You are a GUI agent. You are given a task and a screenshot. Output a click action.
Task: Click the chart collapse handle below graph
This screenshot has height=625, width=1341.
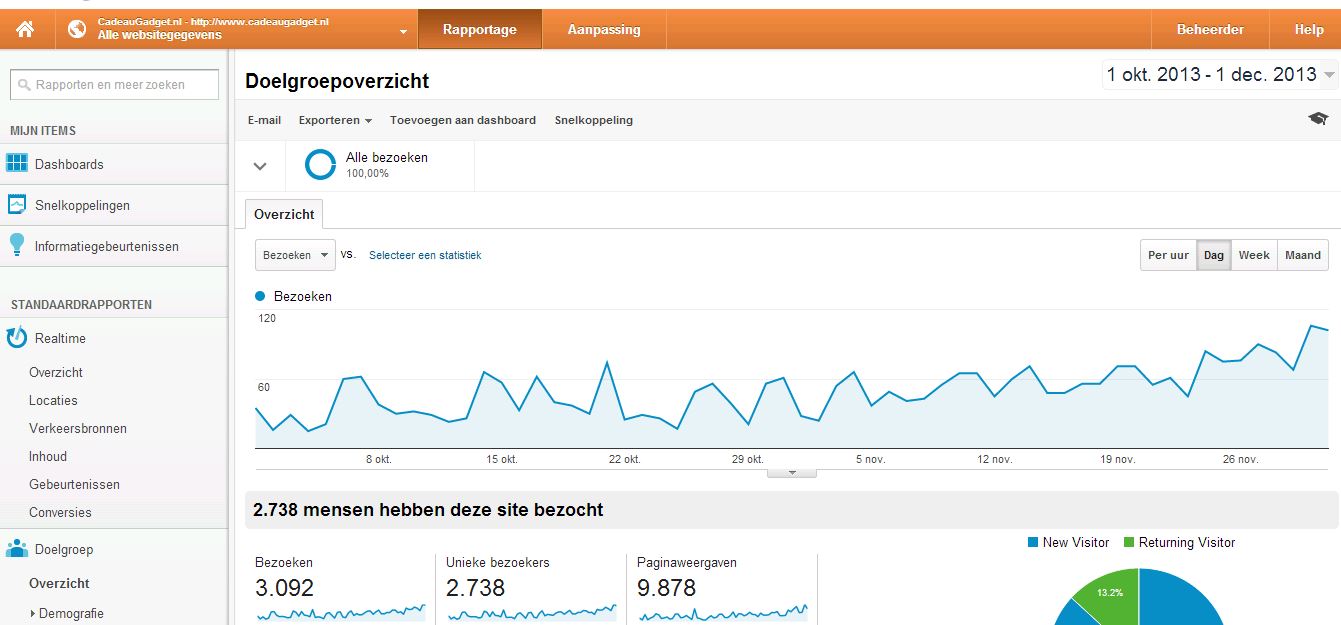coord(792,473)
